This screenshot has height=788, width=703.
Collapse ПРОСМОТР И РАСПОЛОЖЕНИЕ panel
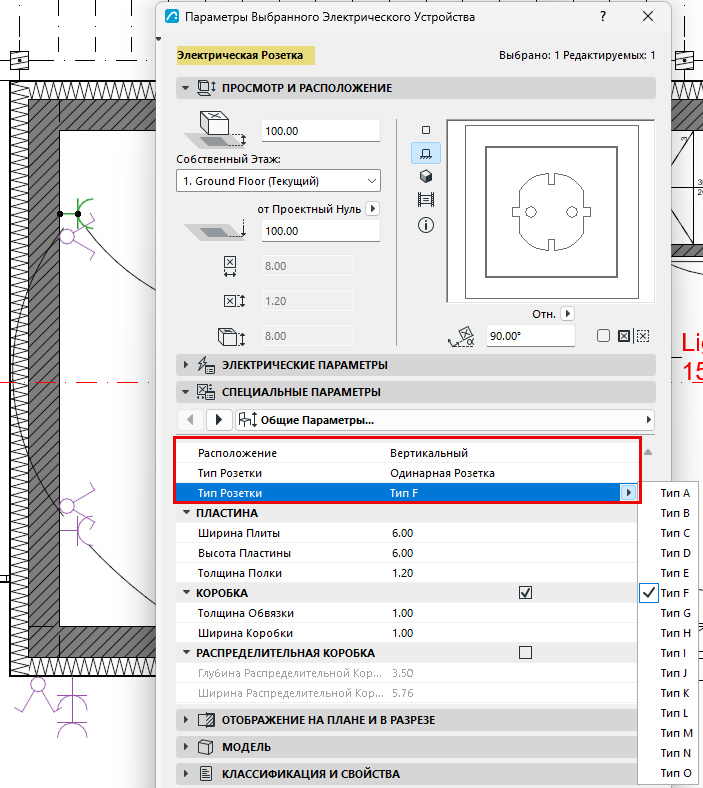(x=185, y=88)
